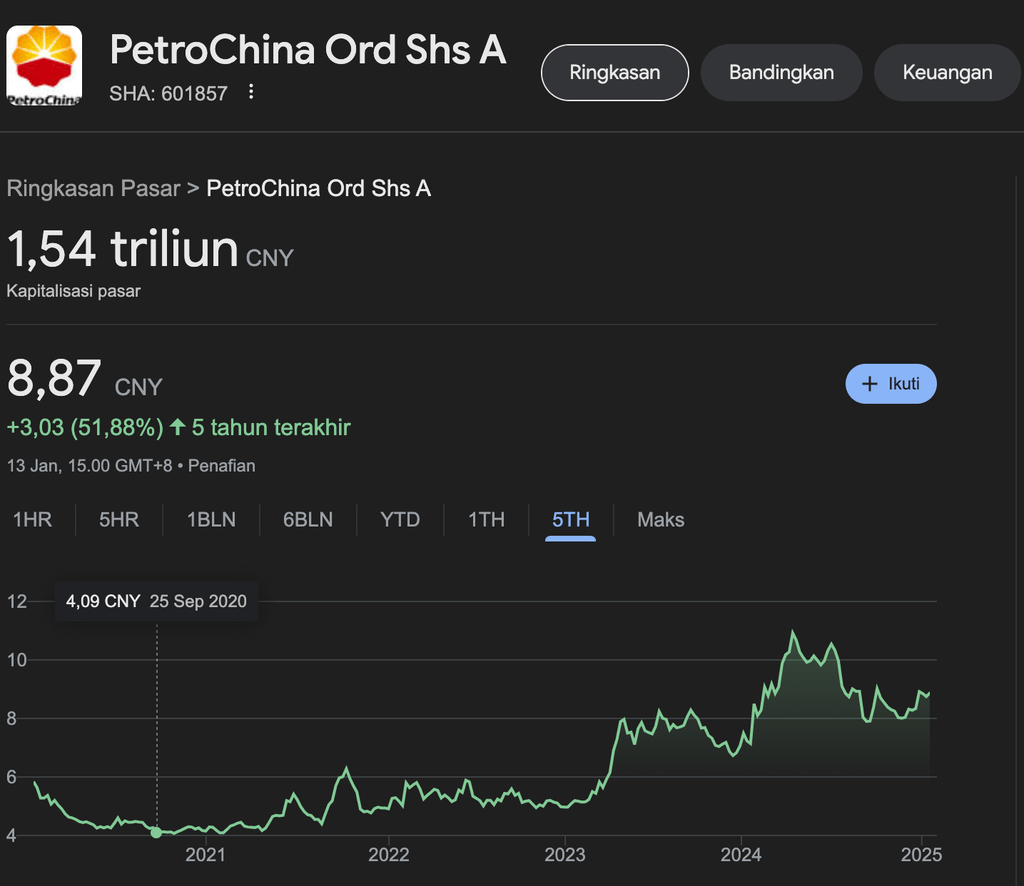Screen dimensions: 1024x886
Task: Select the 5TH time range
Action: pyautogui.click(x=571, y=520)
